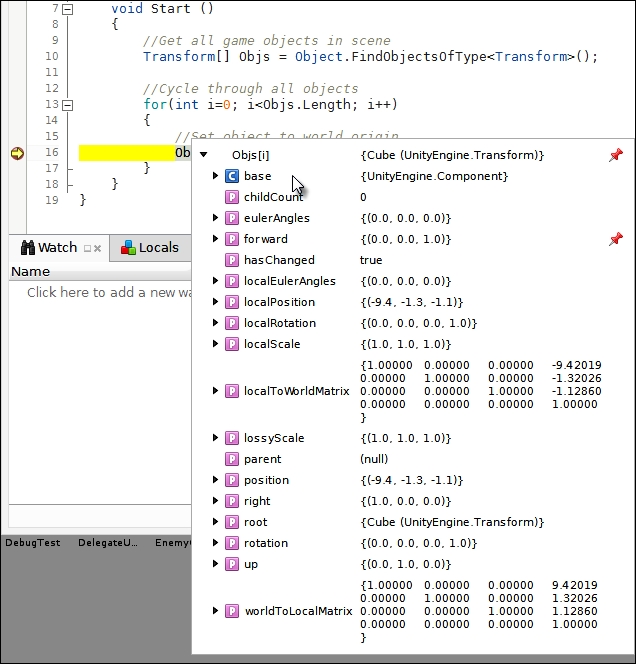
Task: Open the DelegateU... document tab
Action: [108, 542]
